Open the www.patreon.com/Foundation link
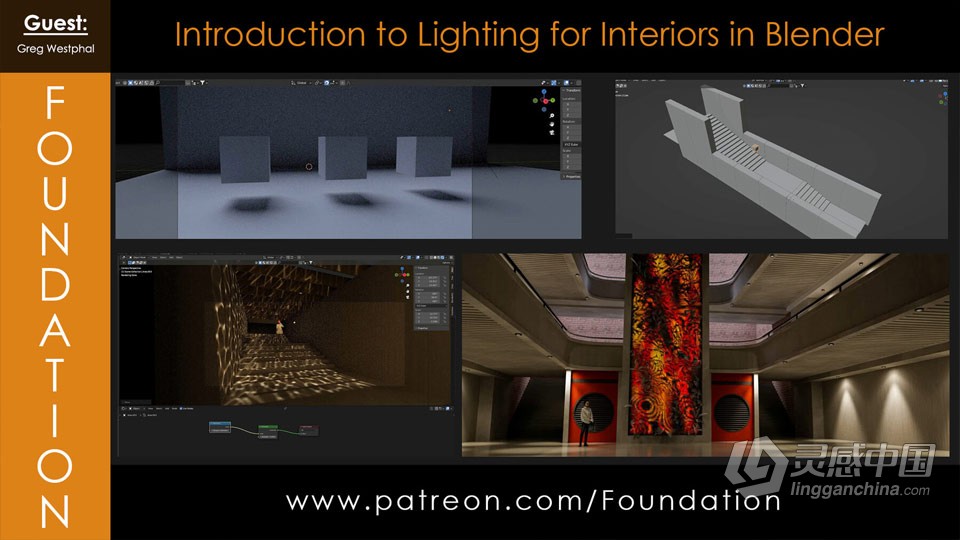This screenshot has width=960, height=540. coord(533,501)
